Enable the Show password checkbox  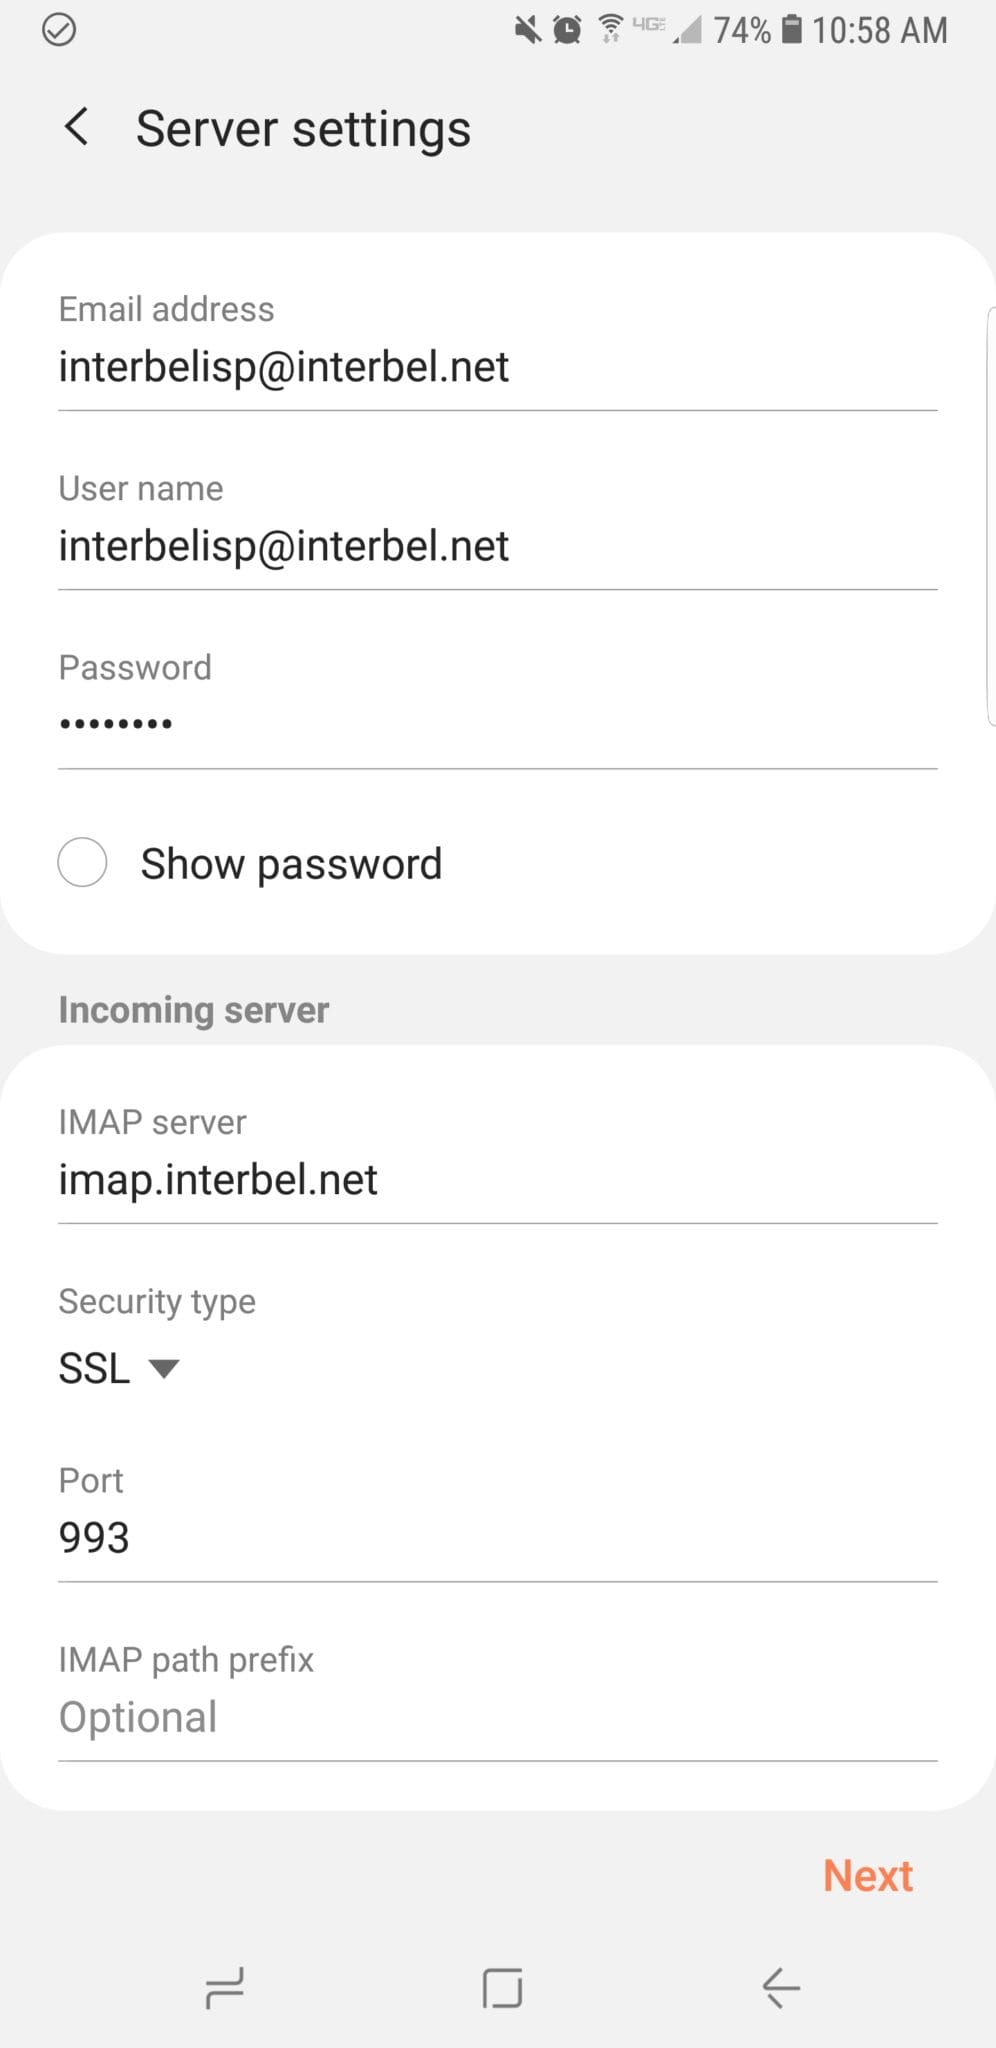click(83, 863)
